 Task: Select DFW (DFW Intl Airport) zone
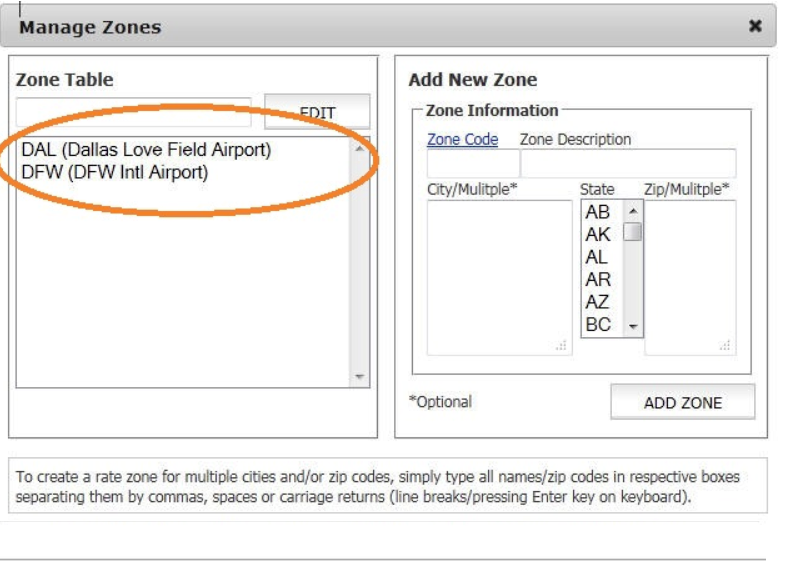115,172
